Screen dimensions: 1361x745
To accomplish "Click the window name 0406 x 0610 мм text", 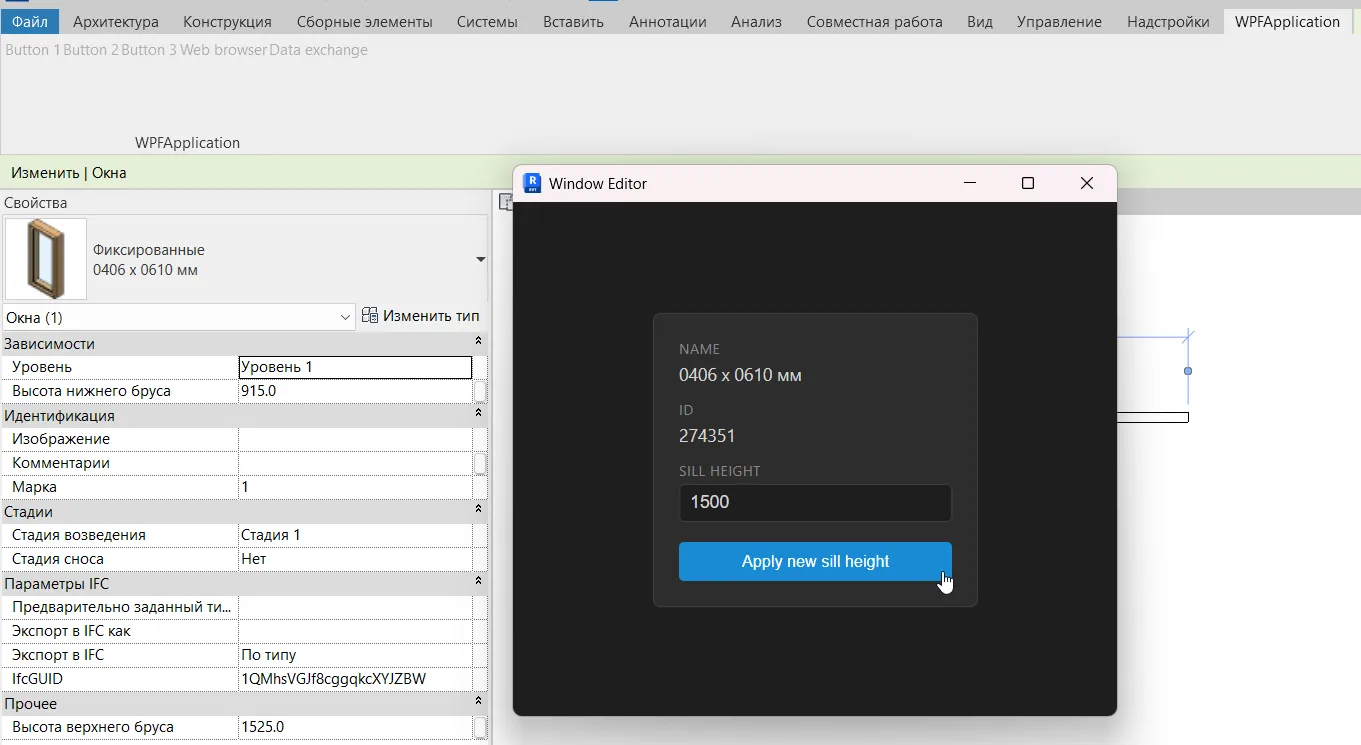I will [740, 376].
